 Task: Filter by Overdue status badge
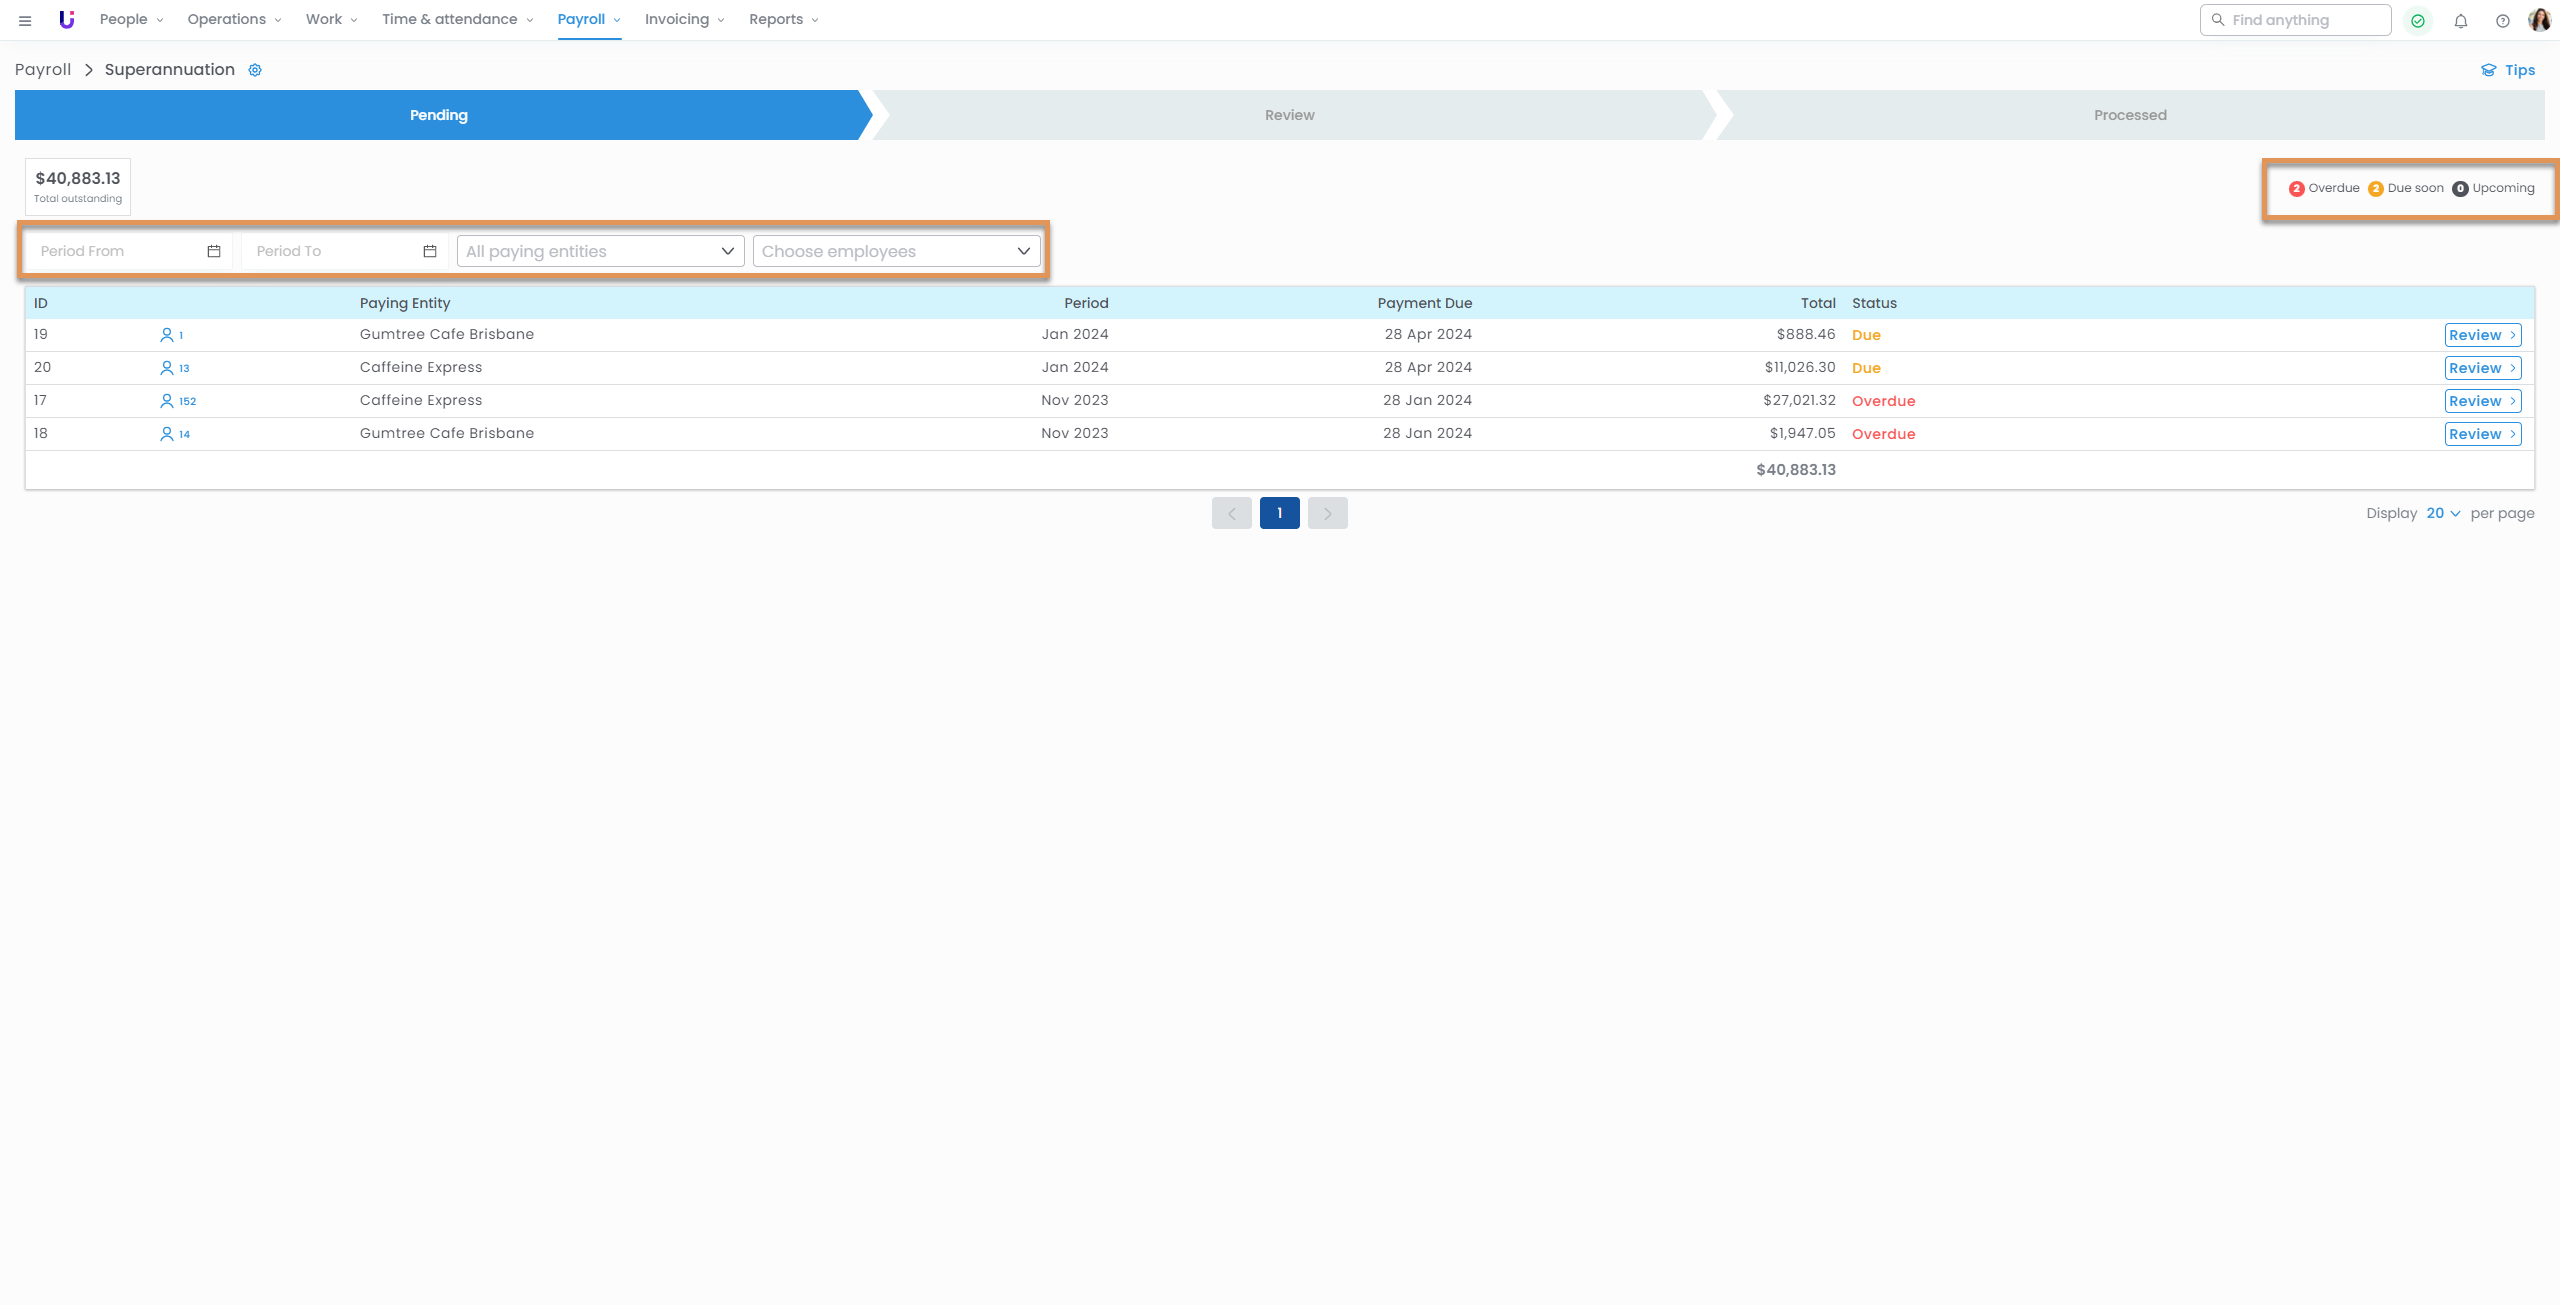(2324, 188)
